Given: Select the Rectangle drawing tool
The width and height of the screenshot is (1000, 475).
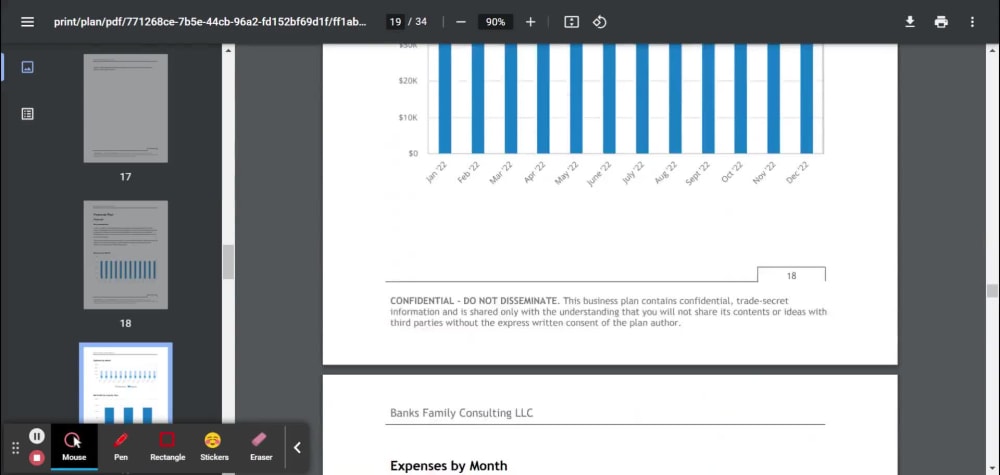Looking at the screenshot, I should tap(167, 447).
